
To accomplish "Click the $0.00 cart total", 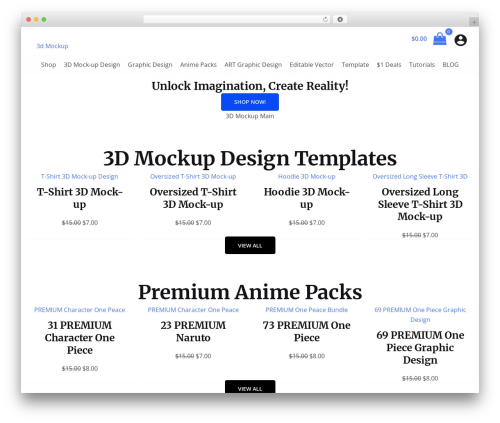I will click(x=419, y=39).
